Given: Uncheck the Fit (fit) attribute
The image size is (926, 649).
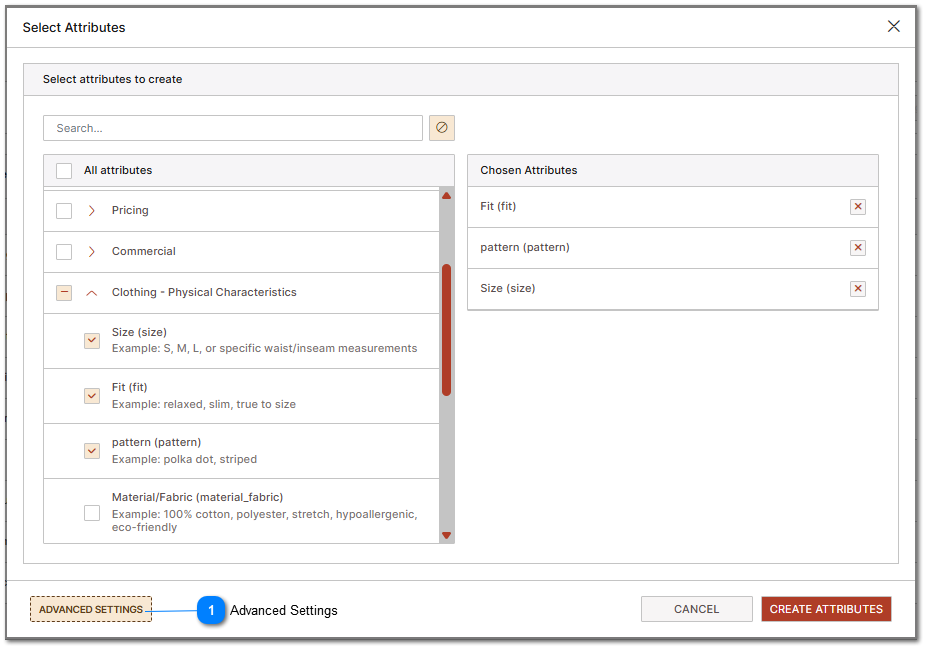Looking at the screenshot, I should (x=92, y=395).
